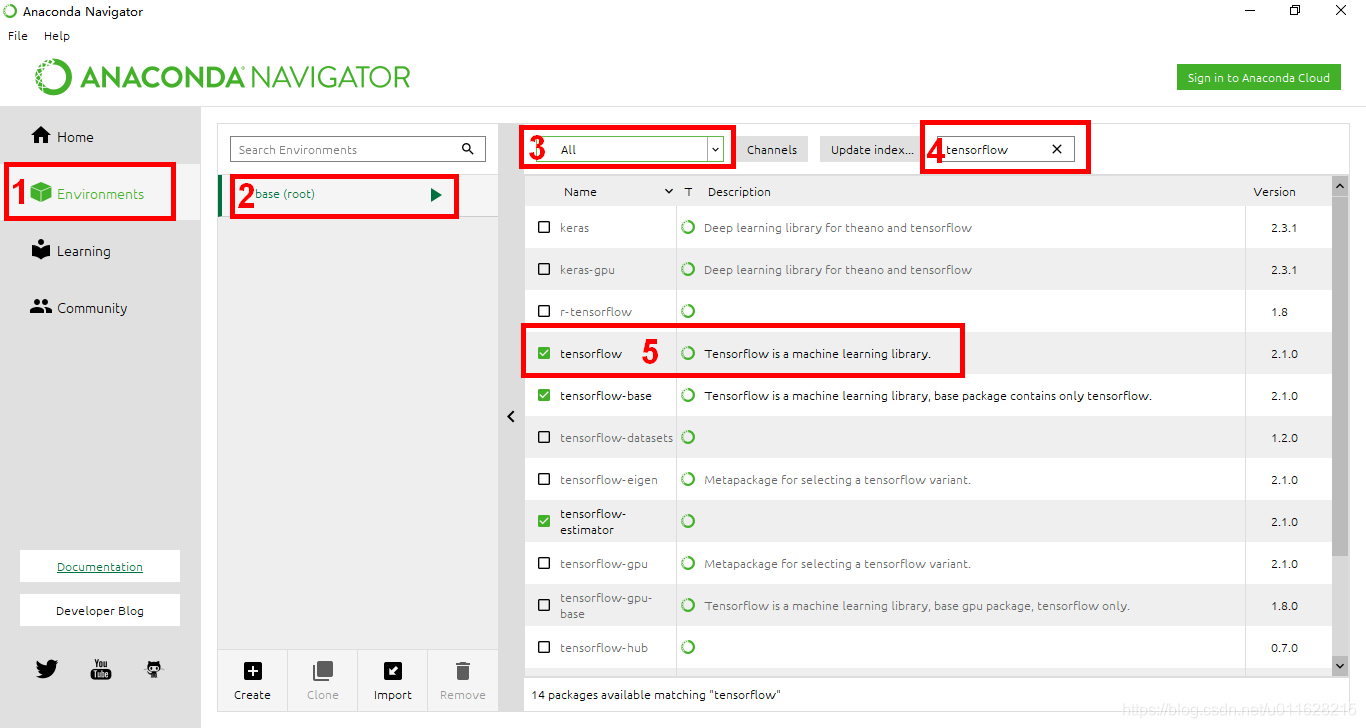The width and height of the screenshot is (1366, 728).
Task: Tick the tensorflow-eigen package checkbox
Action: (x=544, y=479)
